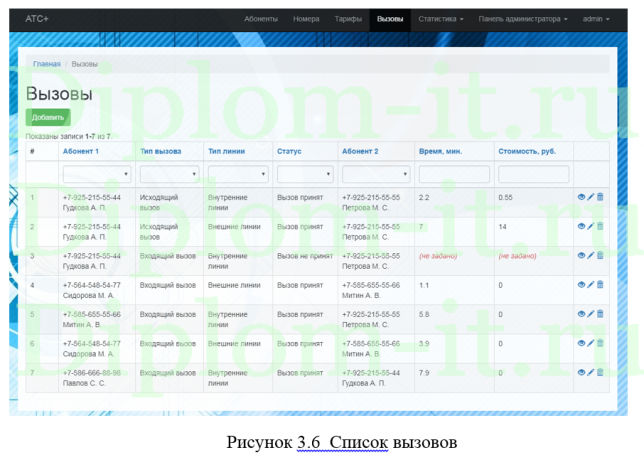This screenshot has width=644, height=460.
Task: Select cost value '0.55' in row 1
Action: click(x=505, y=198)
